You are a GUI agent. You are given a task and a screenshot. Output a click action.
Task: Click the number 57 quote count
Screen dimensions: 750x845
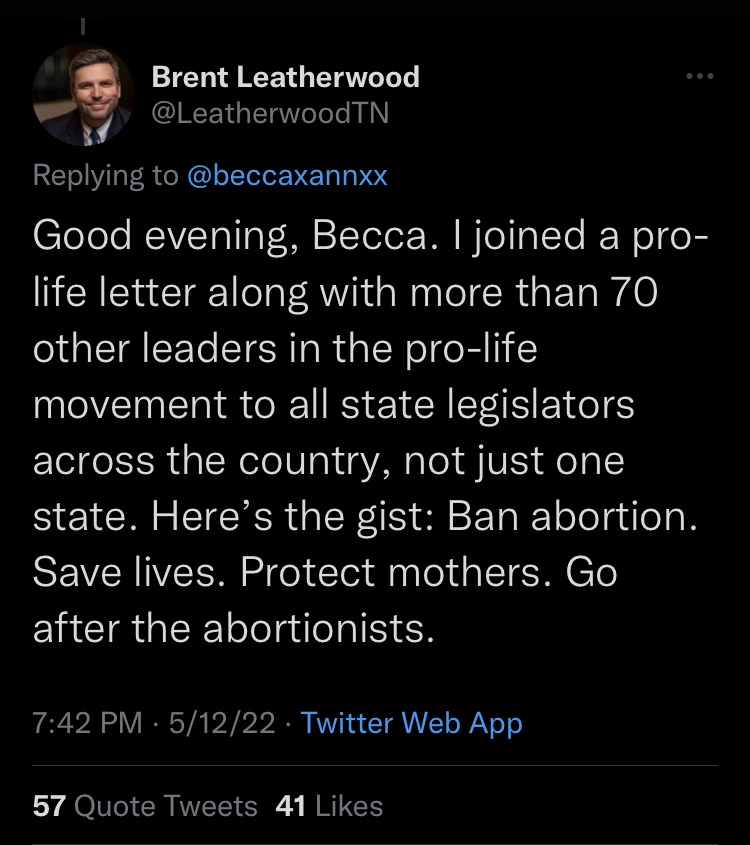49,805
